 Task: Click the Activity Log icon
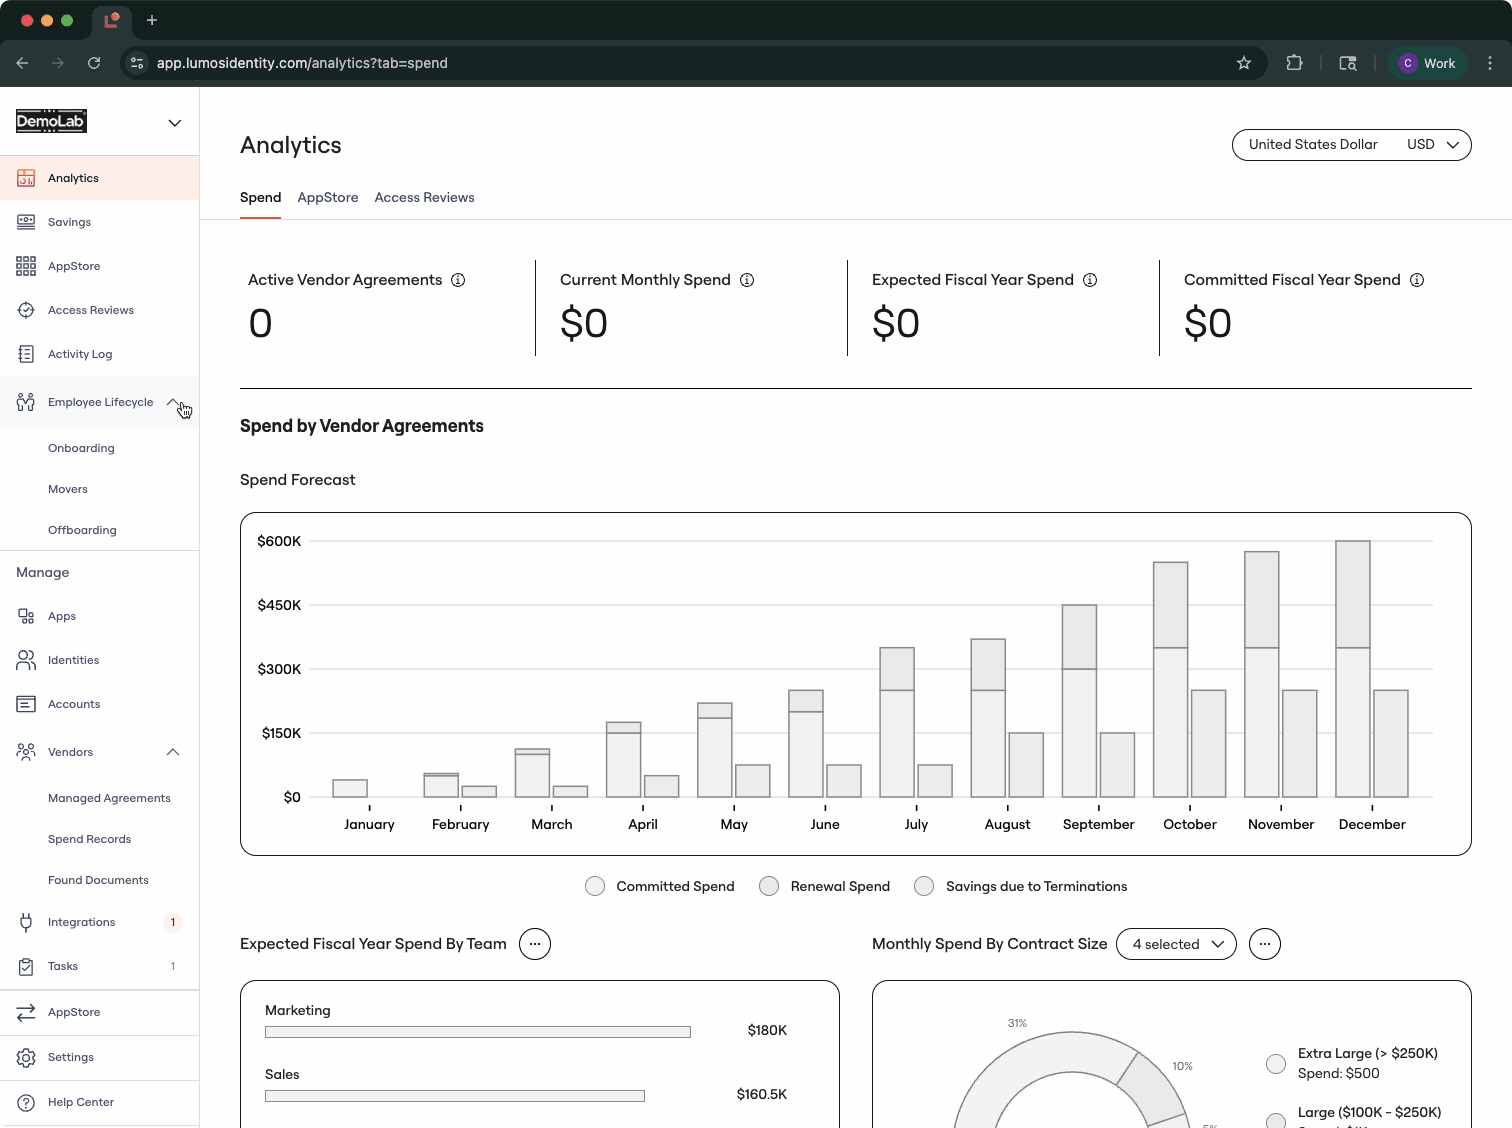tap(26, 354)
